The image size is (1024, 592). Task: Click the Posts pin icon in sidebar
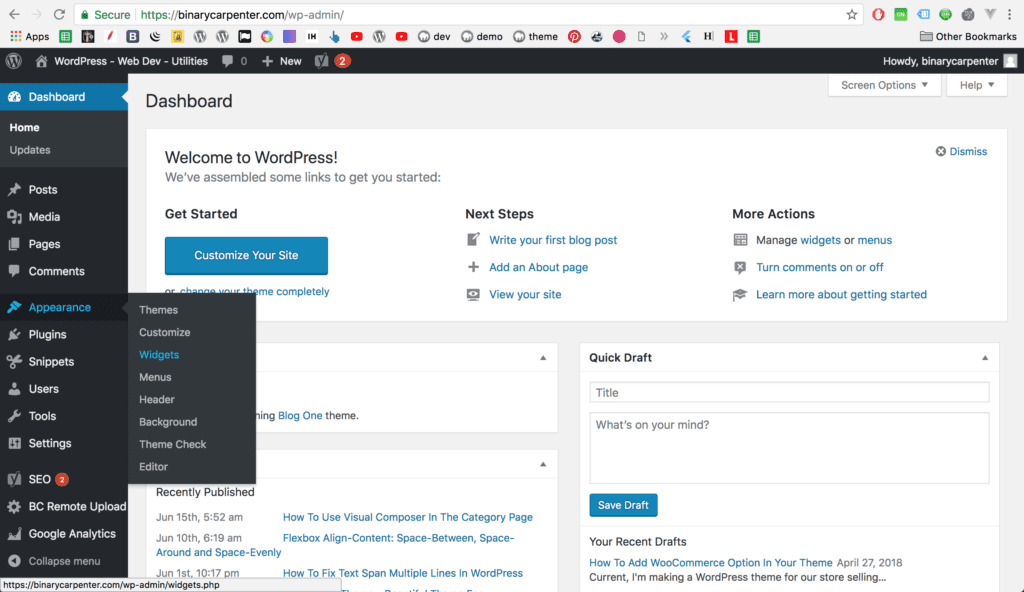pyautogui.click(x=14, y=189)
